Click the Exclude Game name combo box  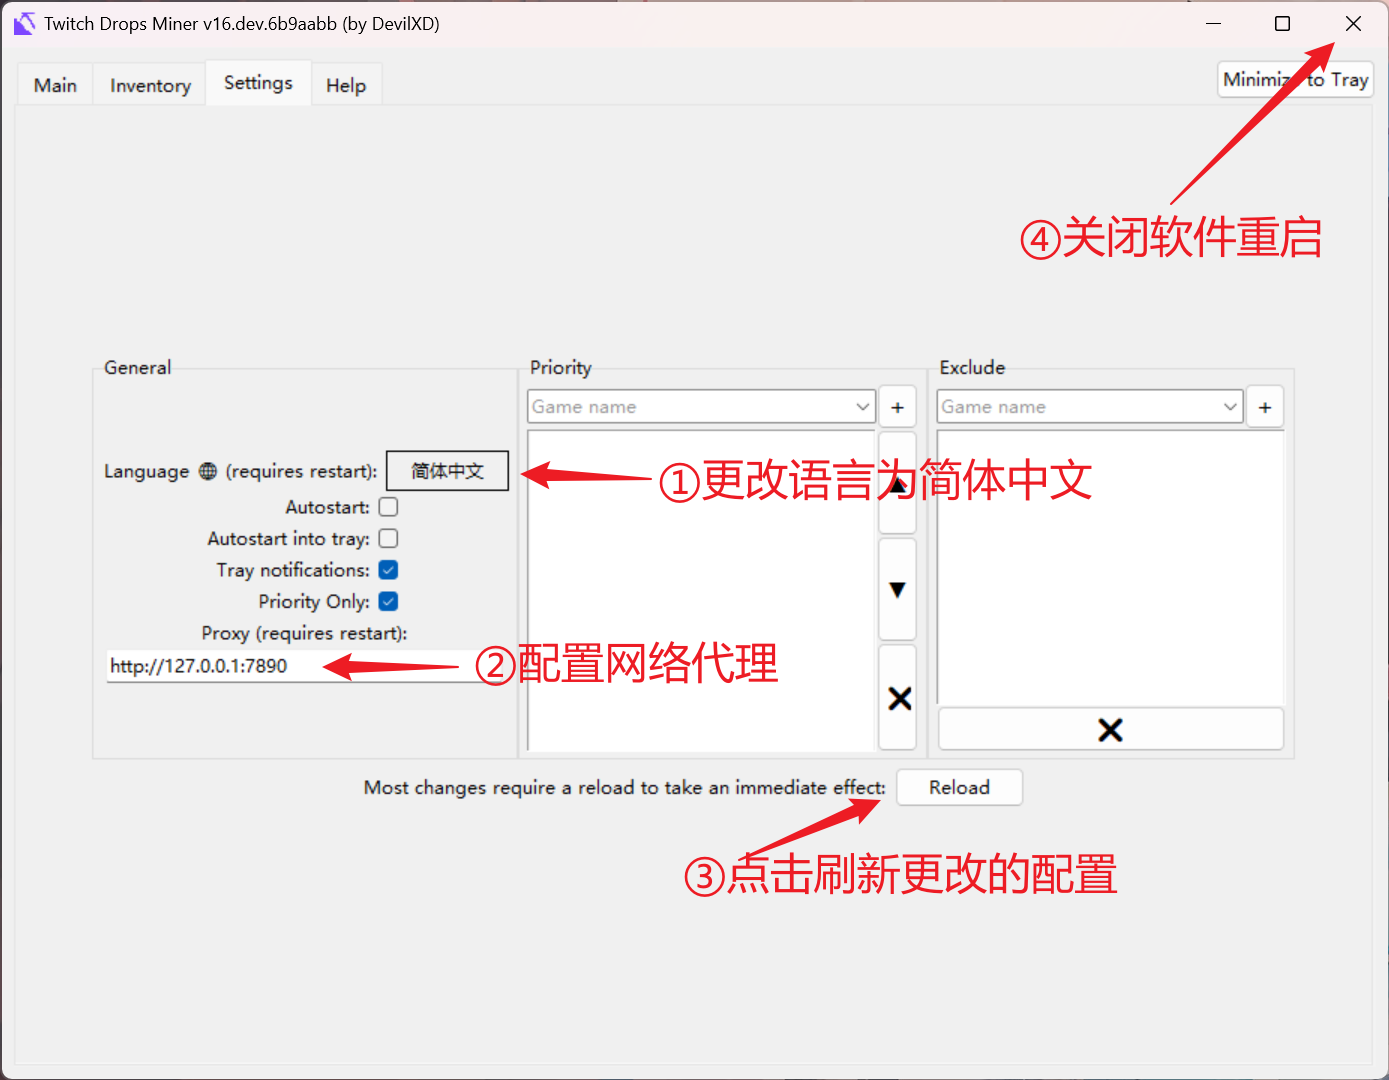[1090, 407]
